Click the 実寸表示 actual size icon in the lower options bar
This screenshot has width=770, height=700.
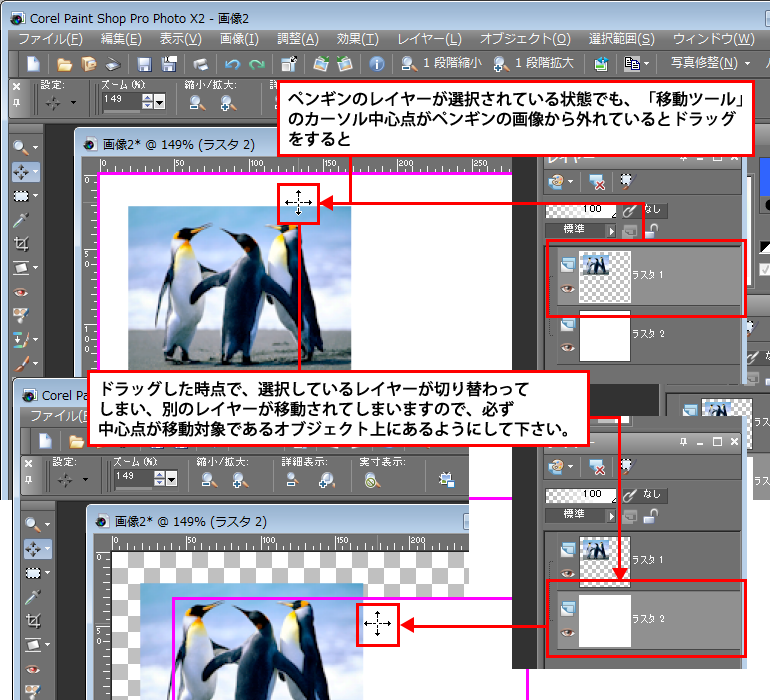click(x=372, y=480)
